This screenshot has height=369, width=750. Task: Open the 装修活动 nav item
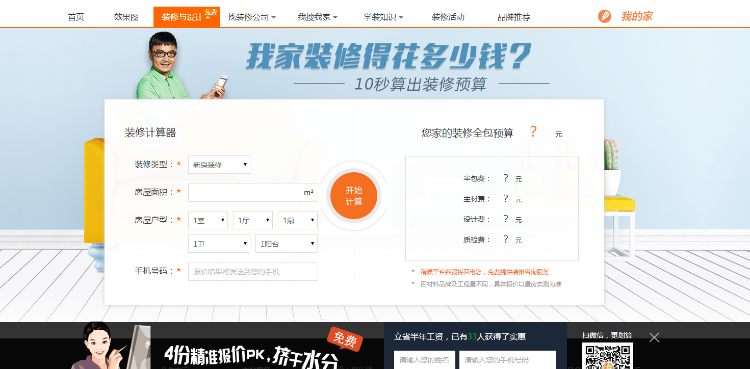click(448, 17)
